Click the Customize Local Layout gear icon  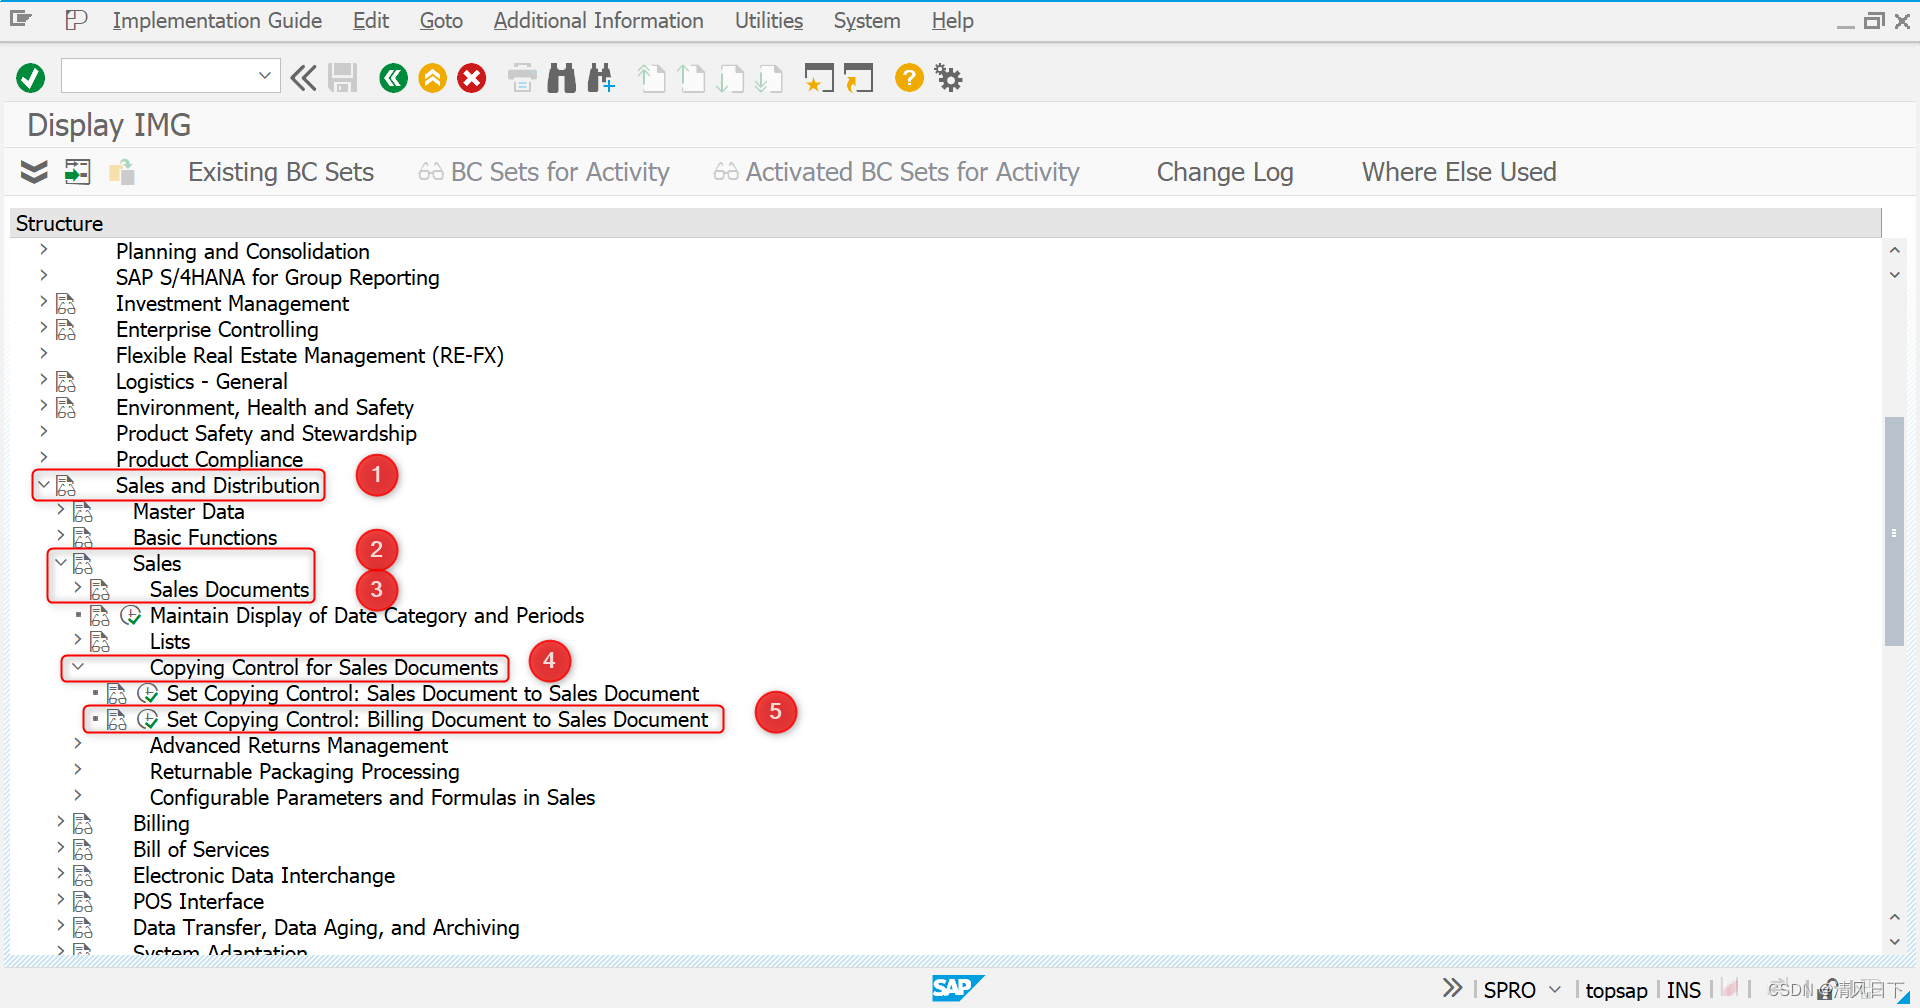(x=948, y=77)
